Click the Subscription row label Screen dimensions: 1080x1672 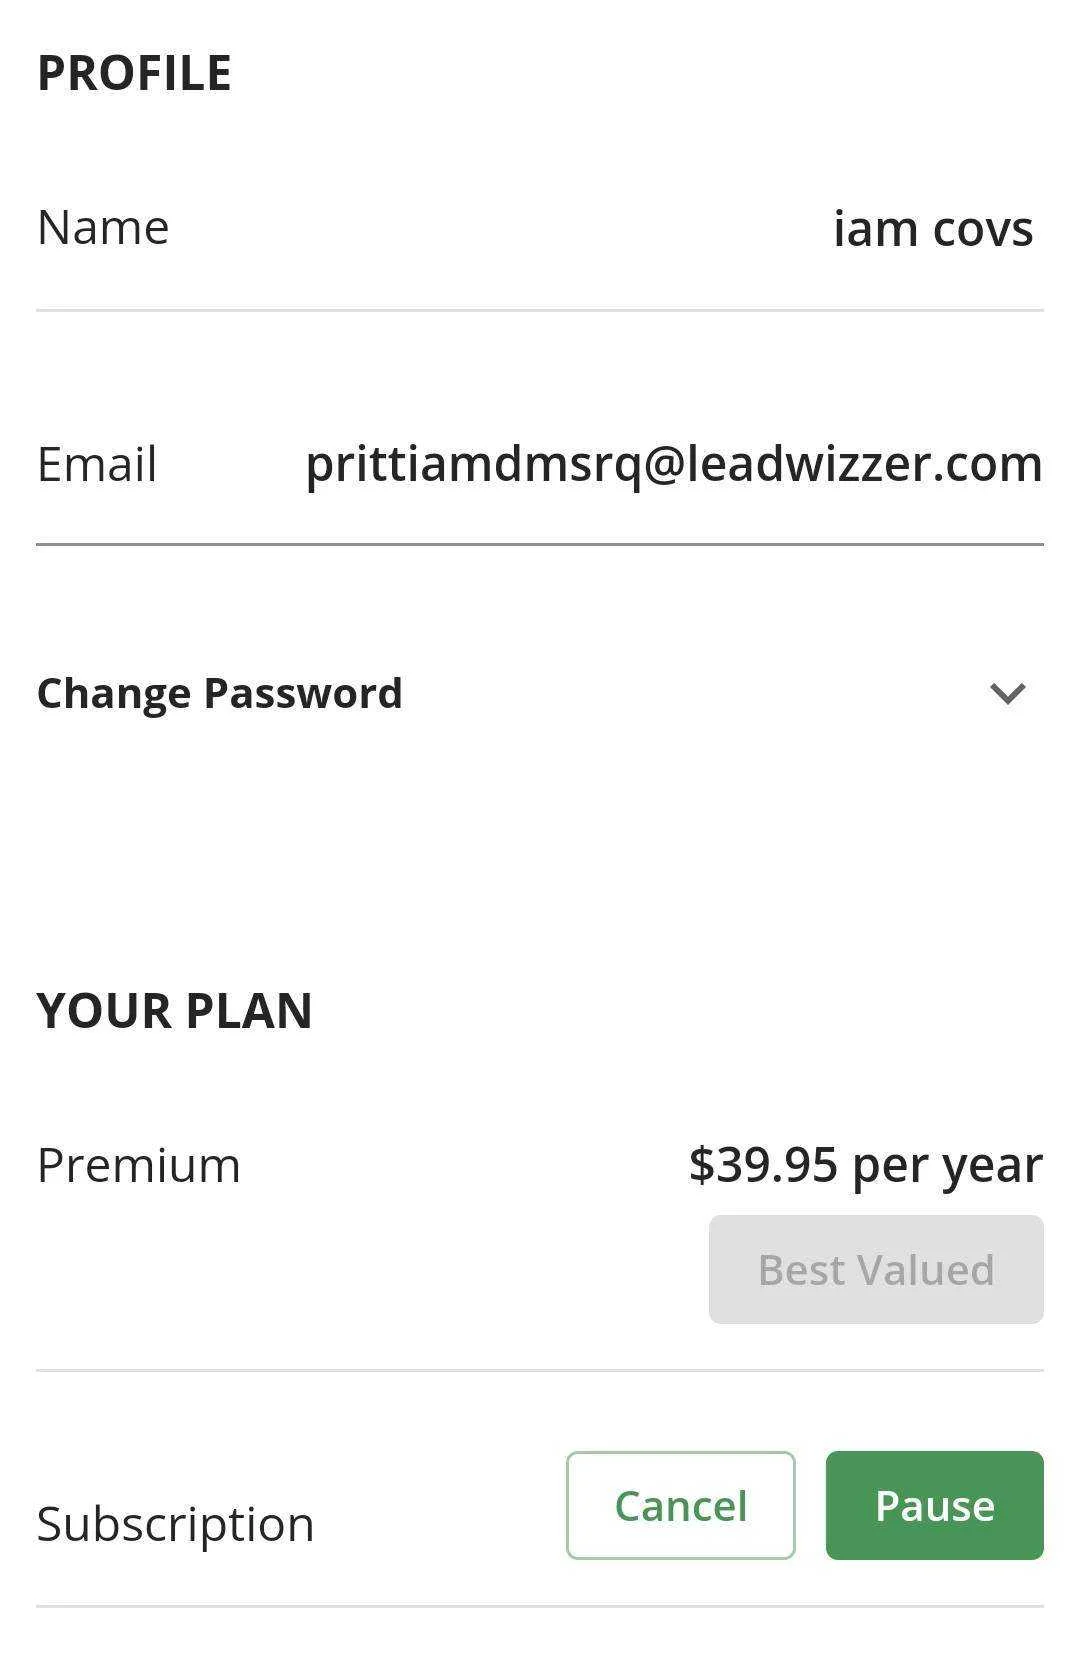[176, 1524]
